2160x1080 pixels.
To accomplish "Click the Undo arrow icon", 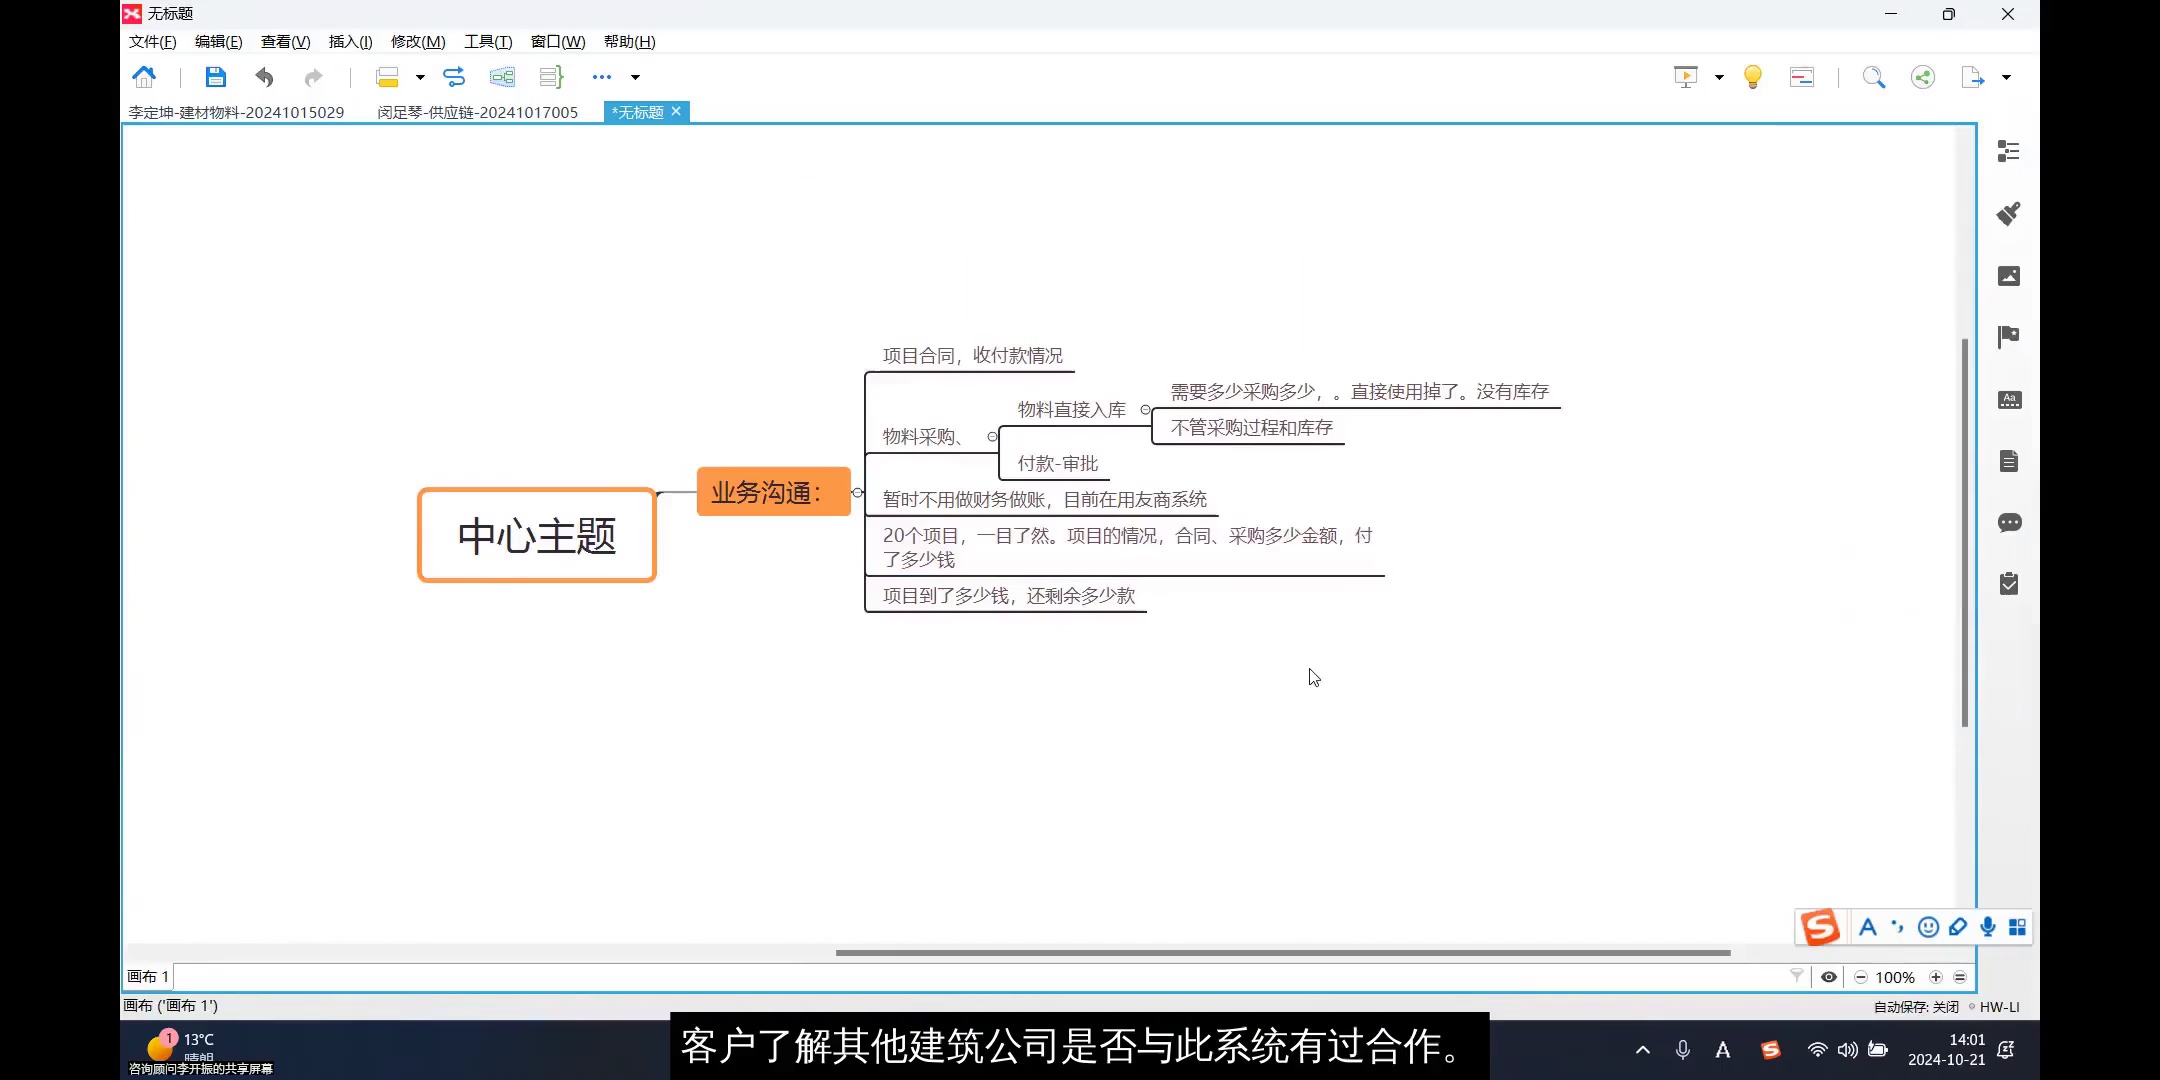I will click(263, 76).
